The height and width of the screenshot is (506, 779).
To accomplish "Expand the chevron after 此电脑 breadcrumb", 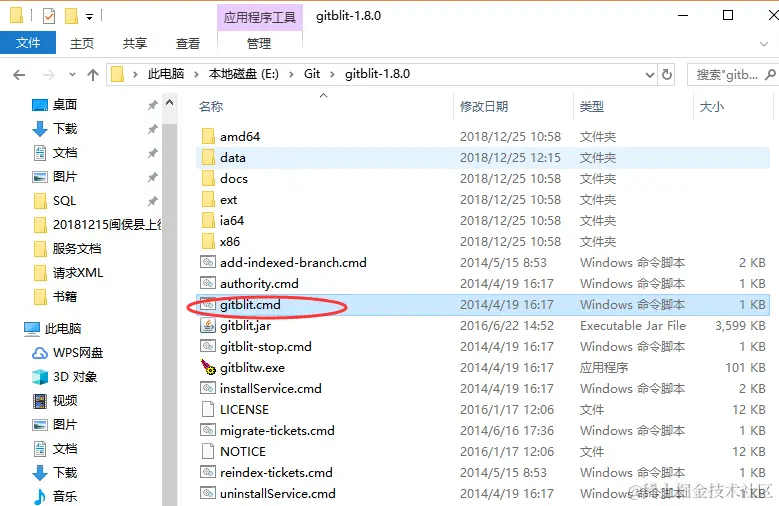I will (196, 75).
